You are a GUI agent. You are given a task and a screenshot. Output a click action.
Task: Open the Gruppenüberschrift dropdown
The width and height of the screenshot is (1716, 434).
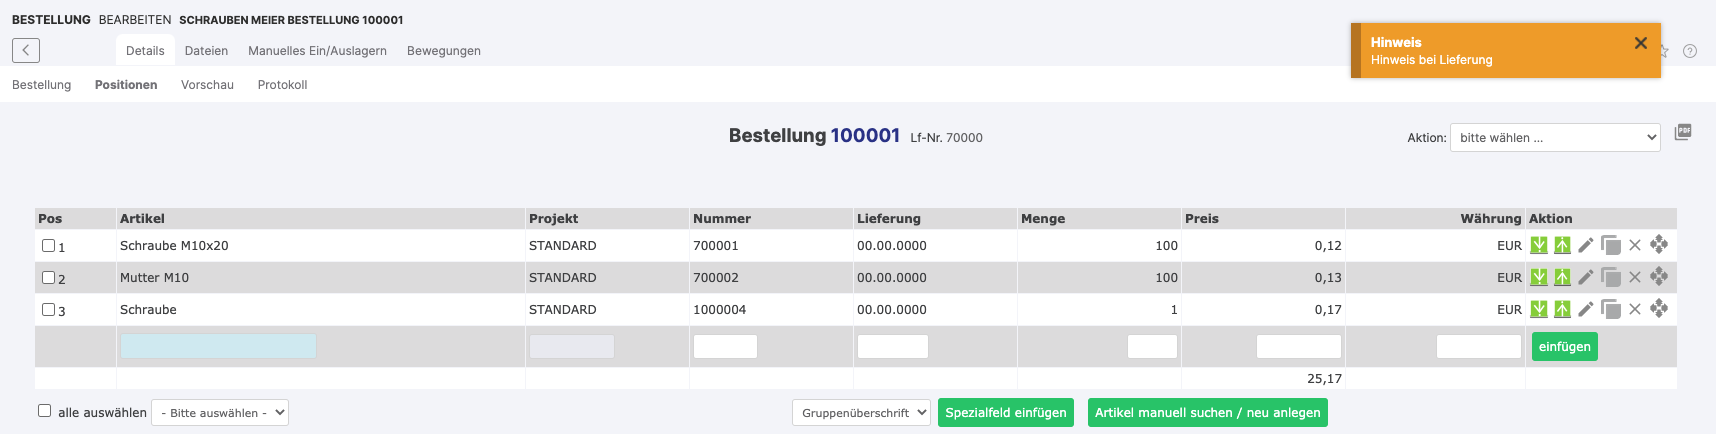point(861,412)
